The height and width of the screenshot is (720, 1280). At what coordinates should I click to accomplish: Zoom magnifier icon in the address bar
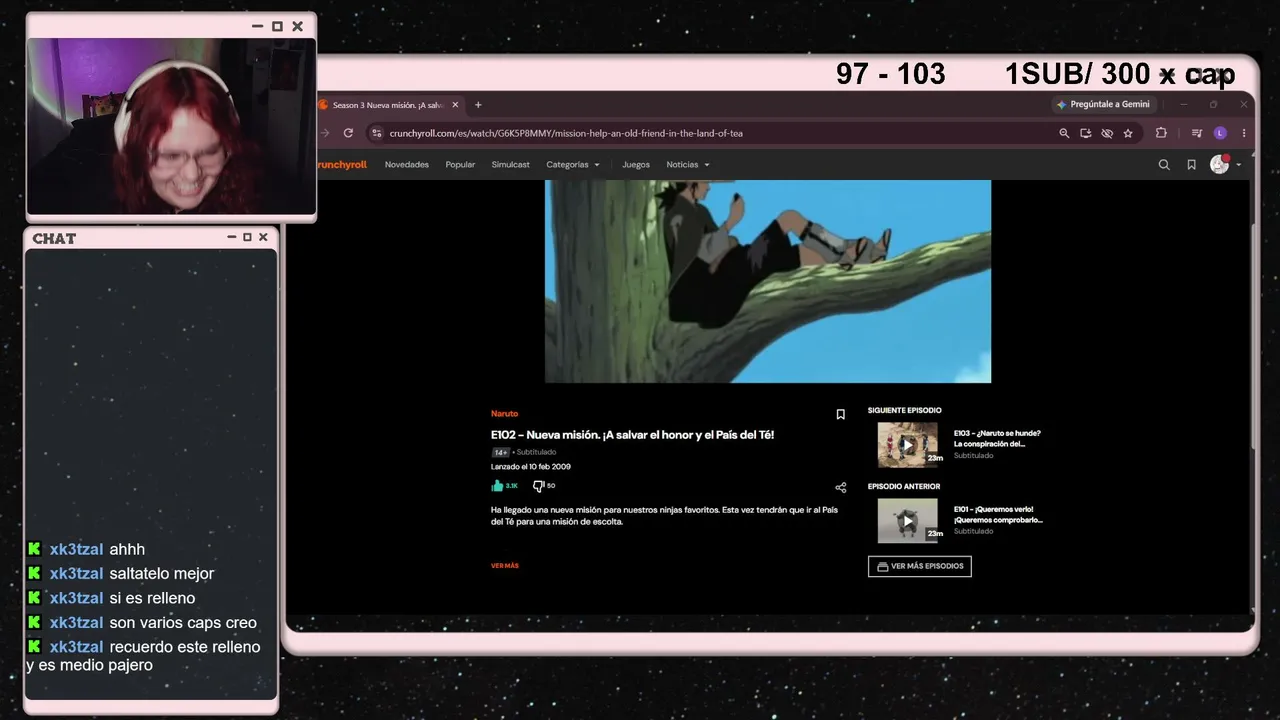coord(1064,133)
